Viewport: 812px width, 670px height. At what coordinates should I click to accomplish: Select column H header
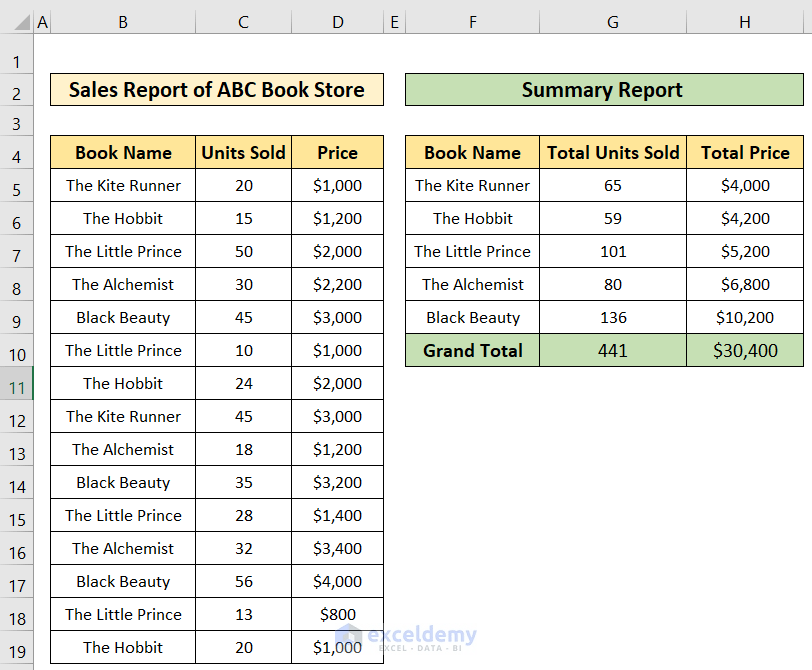click(x=744, y=20)
